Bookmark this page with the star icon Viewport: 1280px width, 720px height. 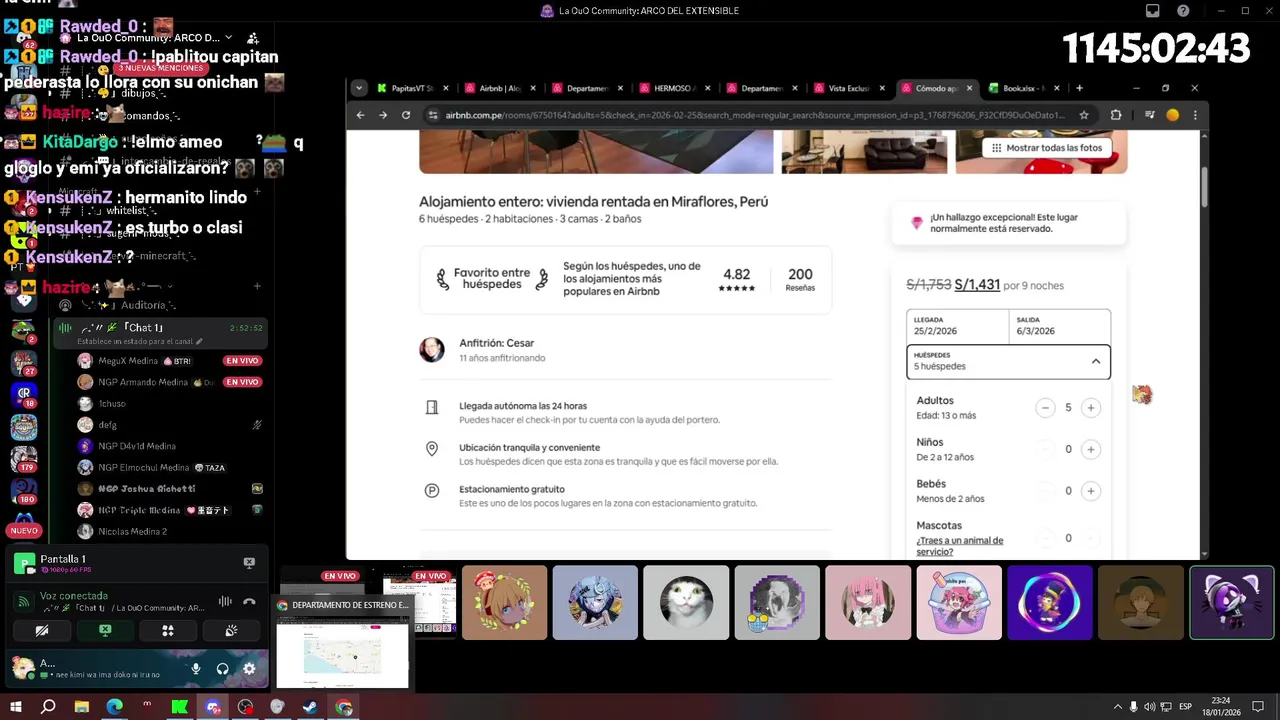click(x=1084, y=115)
